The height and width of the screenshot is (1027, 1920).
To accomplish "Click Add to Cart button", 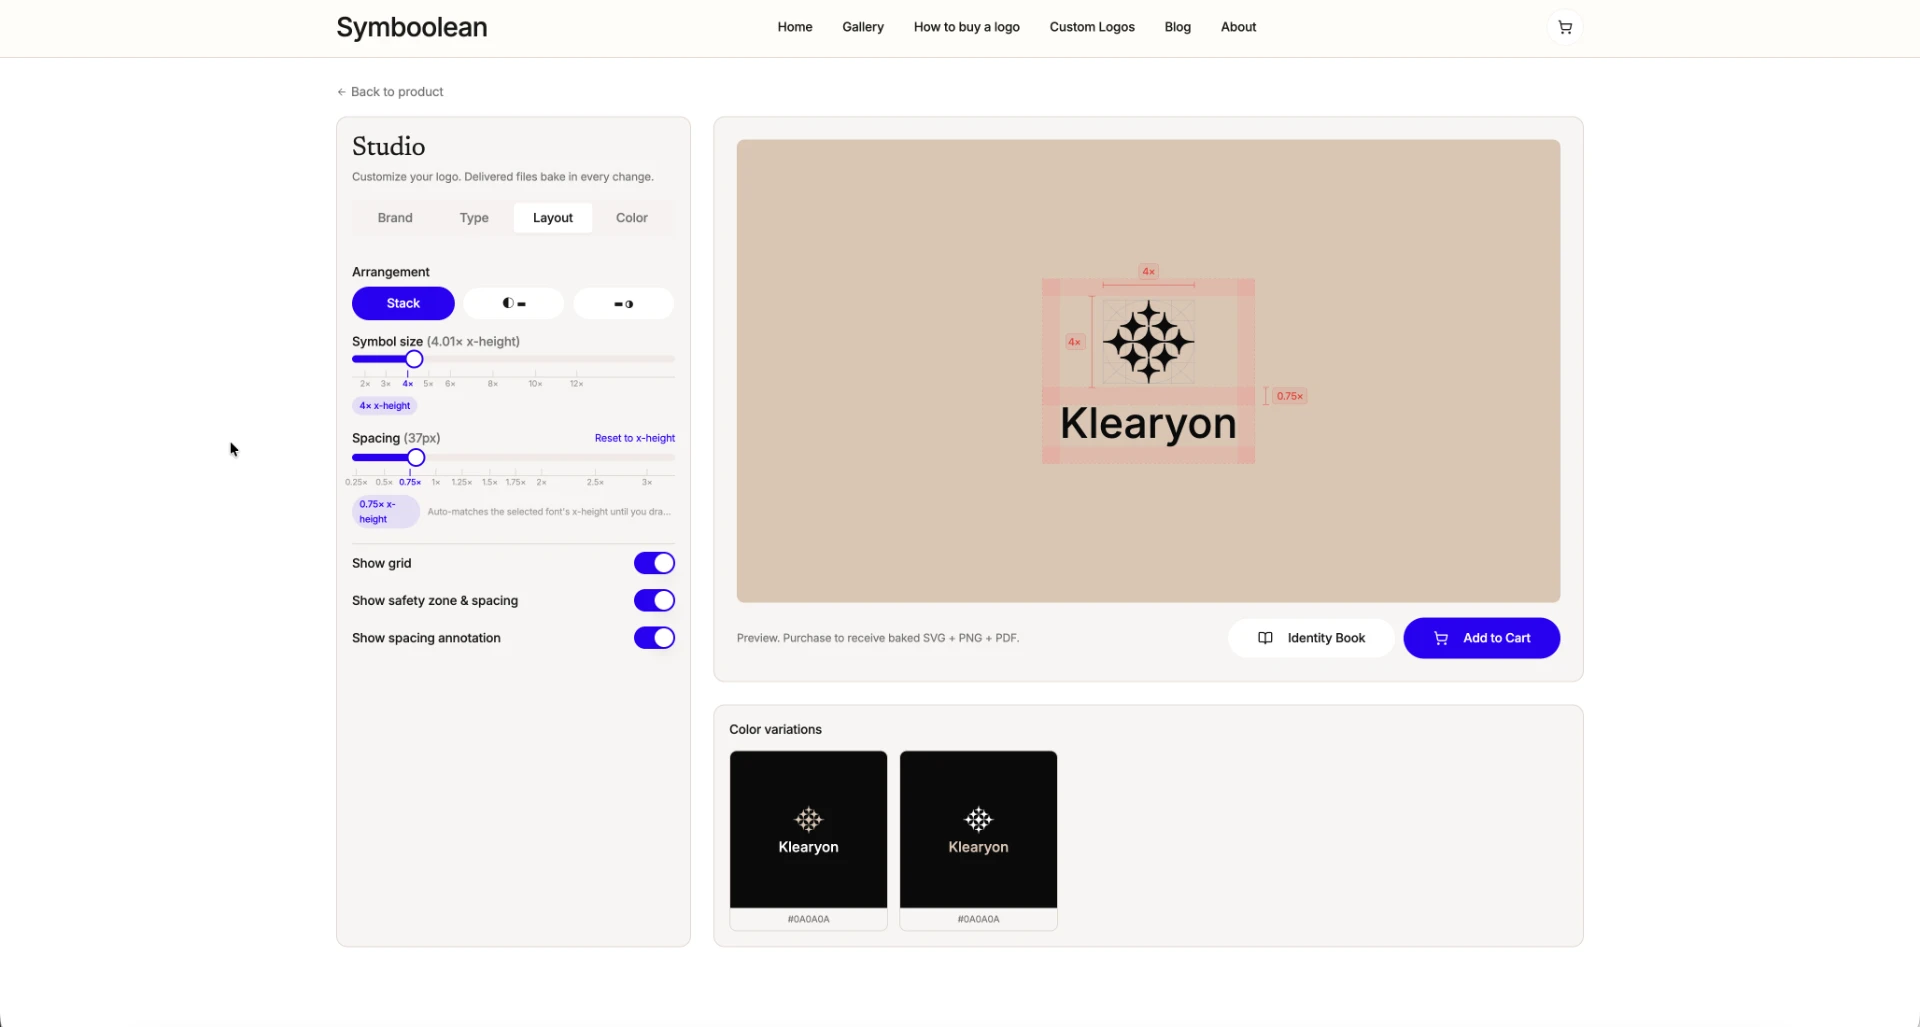I will click(x=1481, y=638).
